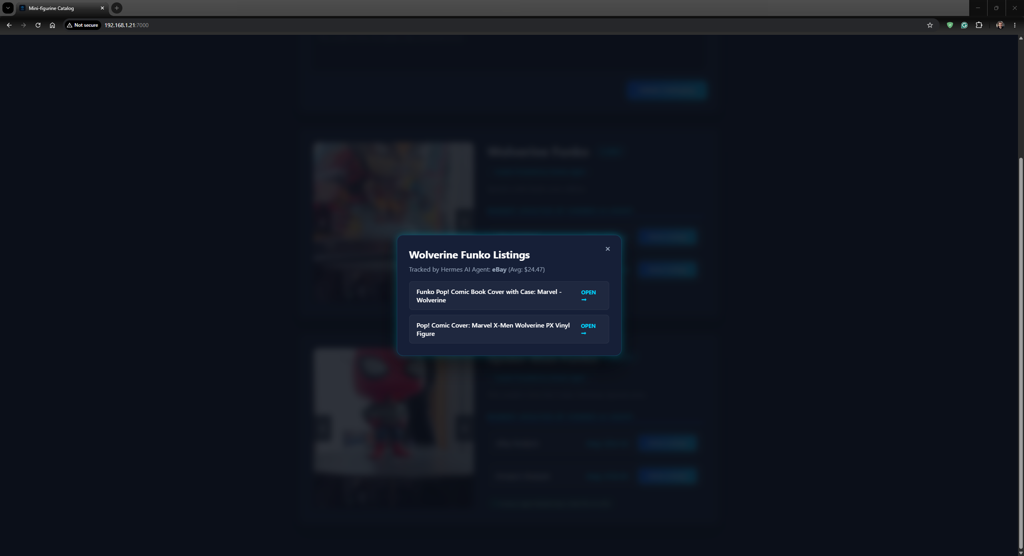The height and width of the screenshot is (556, 1024).
Task: Click the Wolverine Funko Listings heading
Action: (x=469, y=255)
